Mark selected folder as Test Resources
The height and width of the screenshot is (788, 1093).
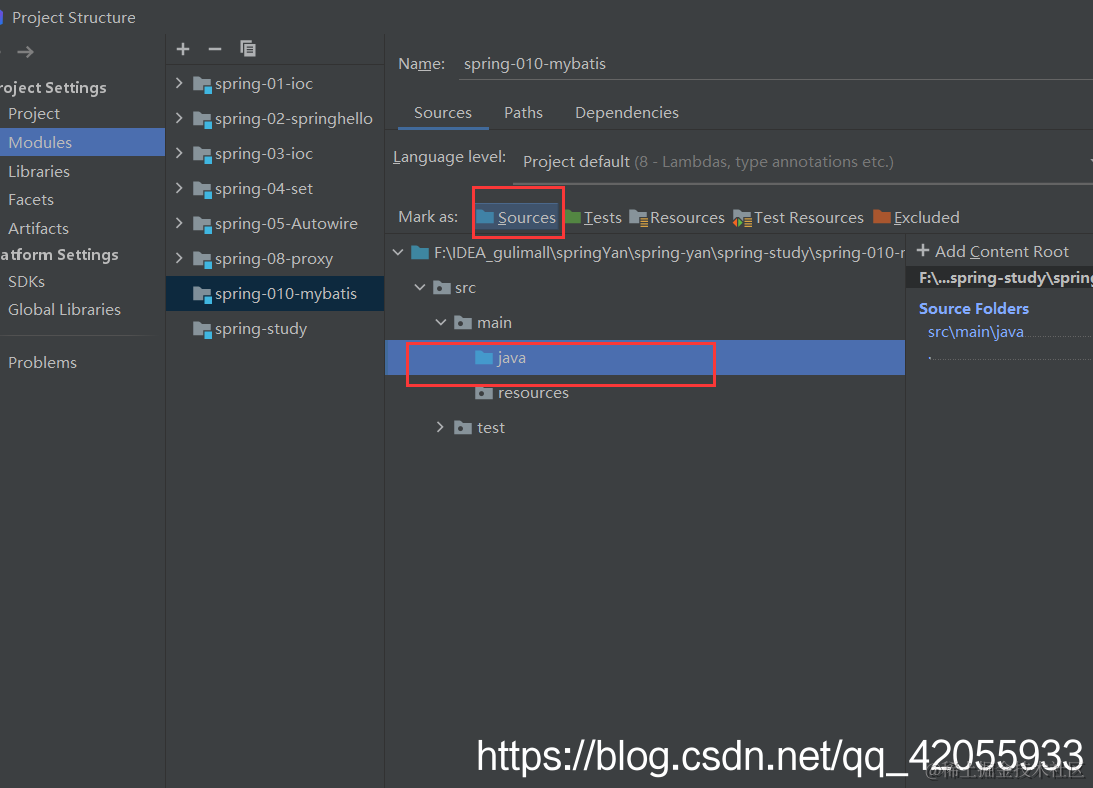(x=798, y=218)
